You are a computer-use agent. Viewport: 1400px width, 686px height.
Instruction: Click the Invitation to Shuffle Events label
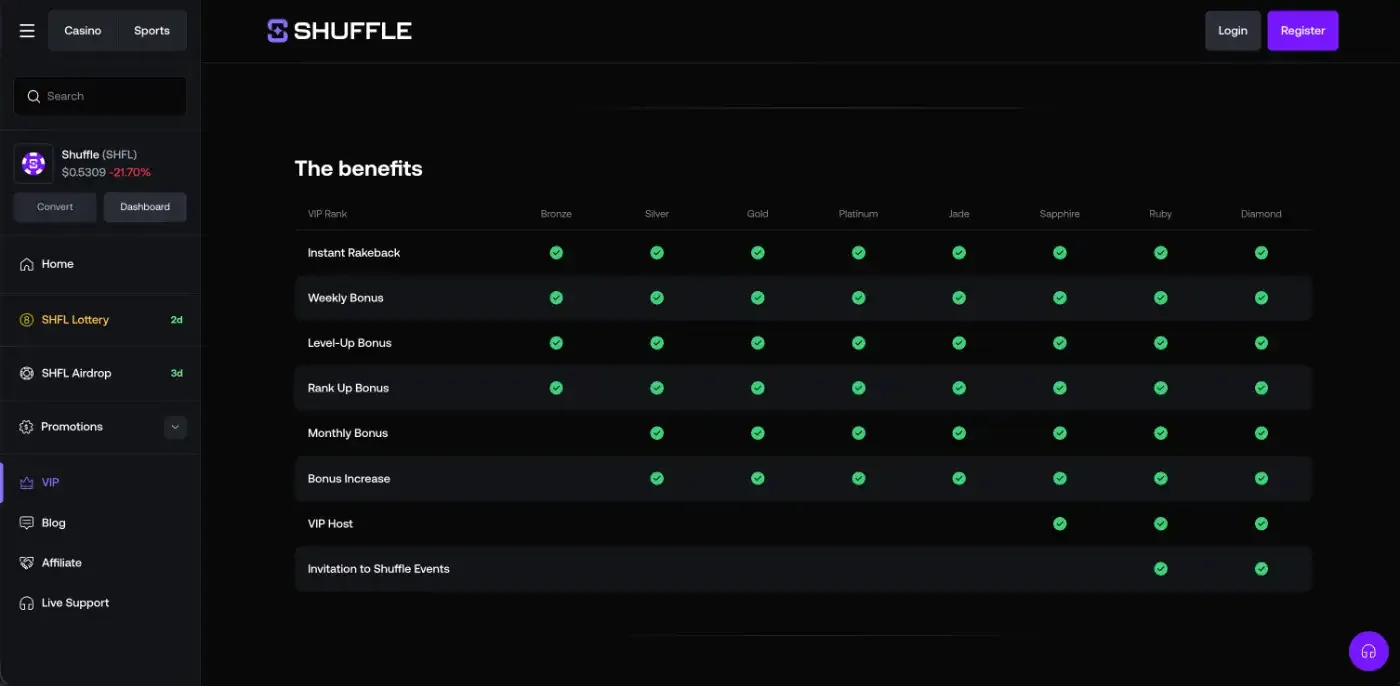point(379,569)
